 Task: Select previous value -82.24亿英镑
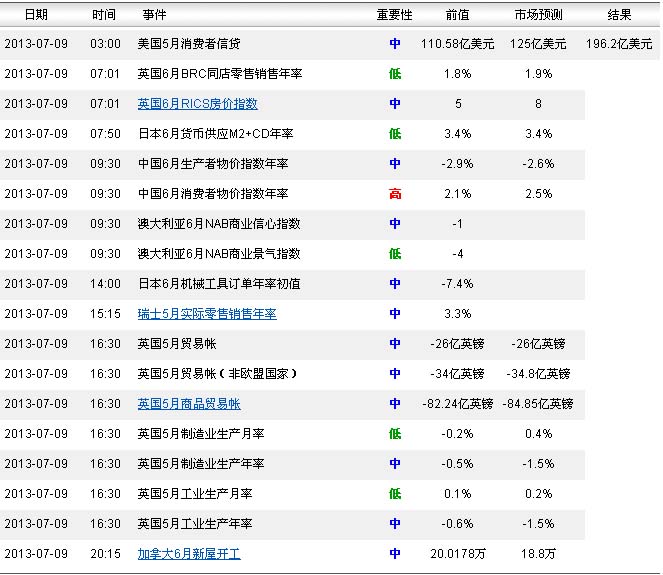tap(458, 404)
